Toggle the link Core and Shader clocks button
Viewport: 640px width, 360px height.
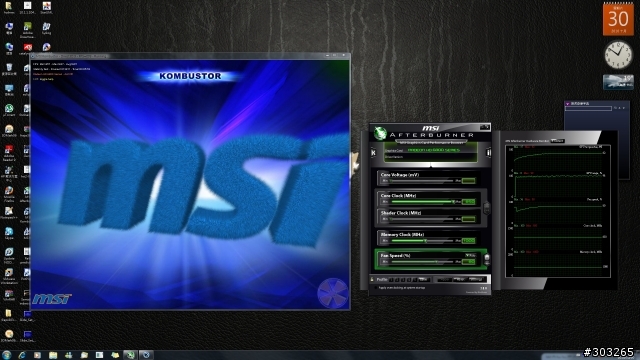point(487,208)
